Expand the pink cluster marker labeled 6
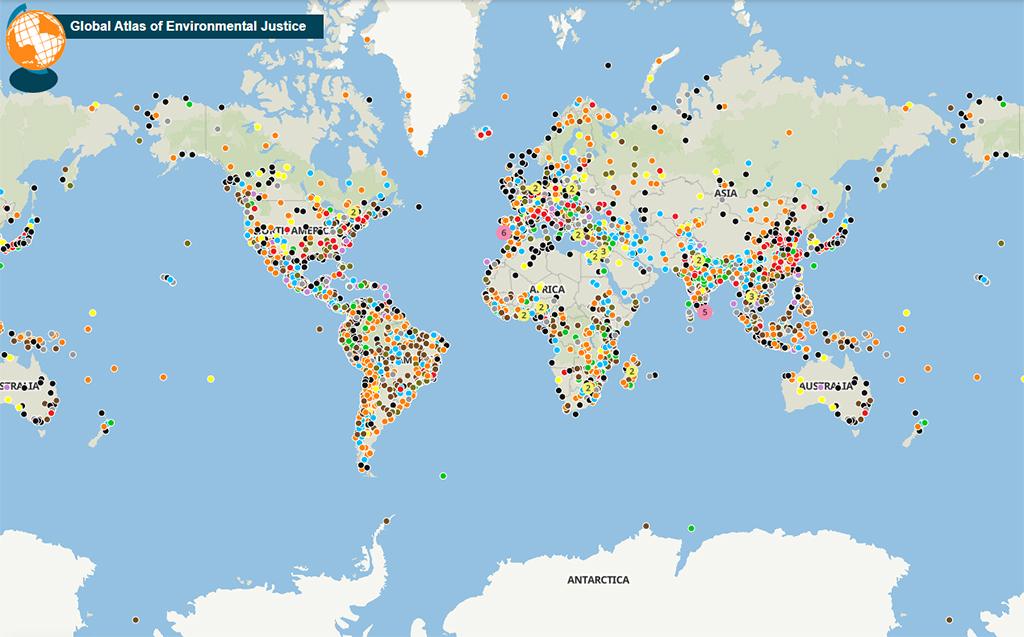This screenshot has width=1024, height=637. click(503, 232)
